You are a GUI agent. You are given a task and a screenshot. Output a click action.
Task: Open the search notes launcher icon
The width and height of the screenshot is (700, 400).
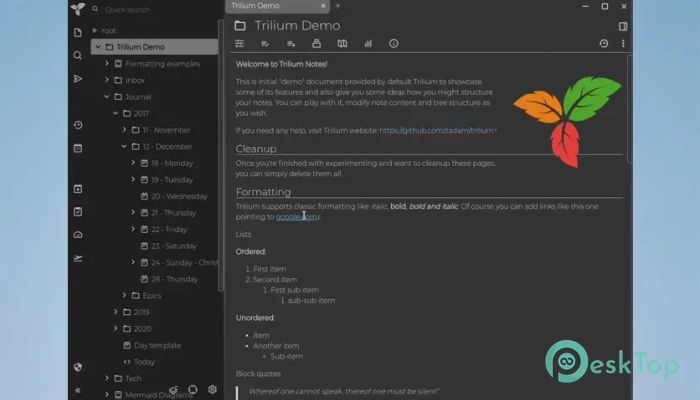pyautogui.click(x=78, y=55)
